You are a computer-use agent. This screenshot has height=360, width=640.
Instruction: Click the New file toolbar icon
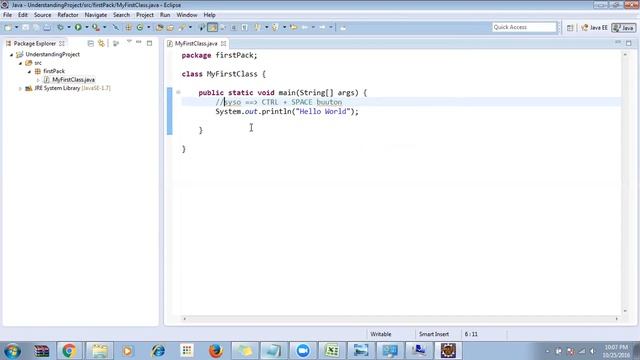(x=8, y=27)
